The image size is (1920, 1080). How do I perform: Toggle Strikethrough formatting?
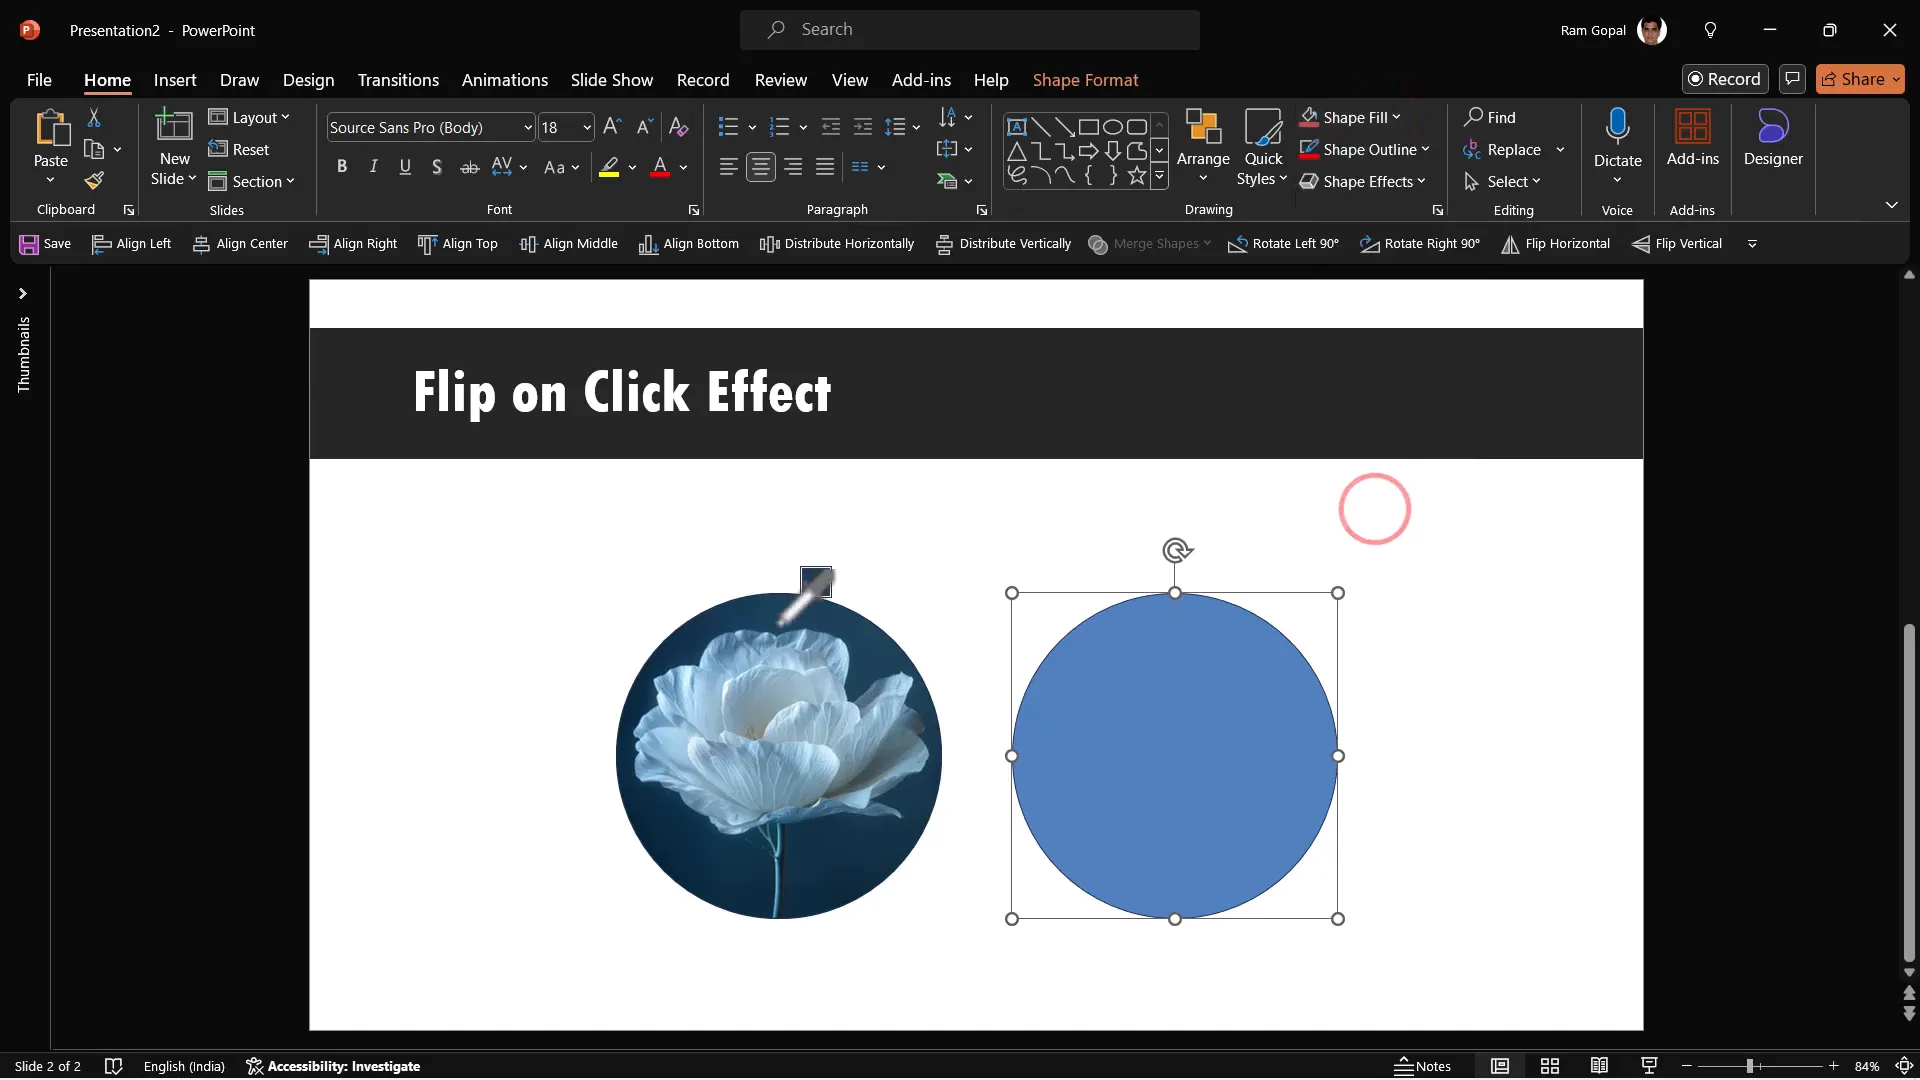[x=469, y=167]
